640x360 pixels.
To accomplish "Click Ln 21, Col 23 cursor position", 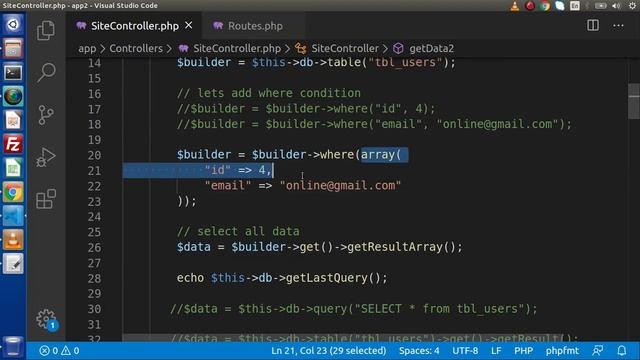I will (x=328, y=351).
